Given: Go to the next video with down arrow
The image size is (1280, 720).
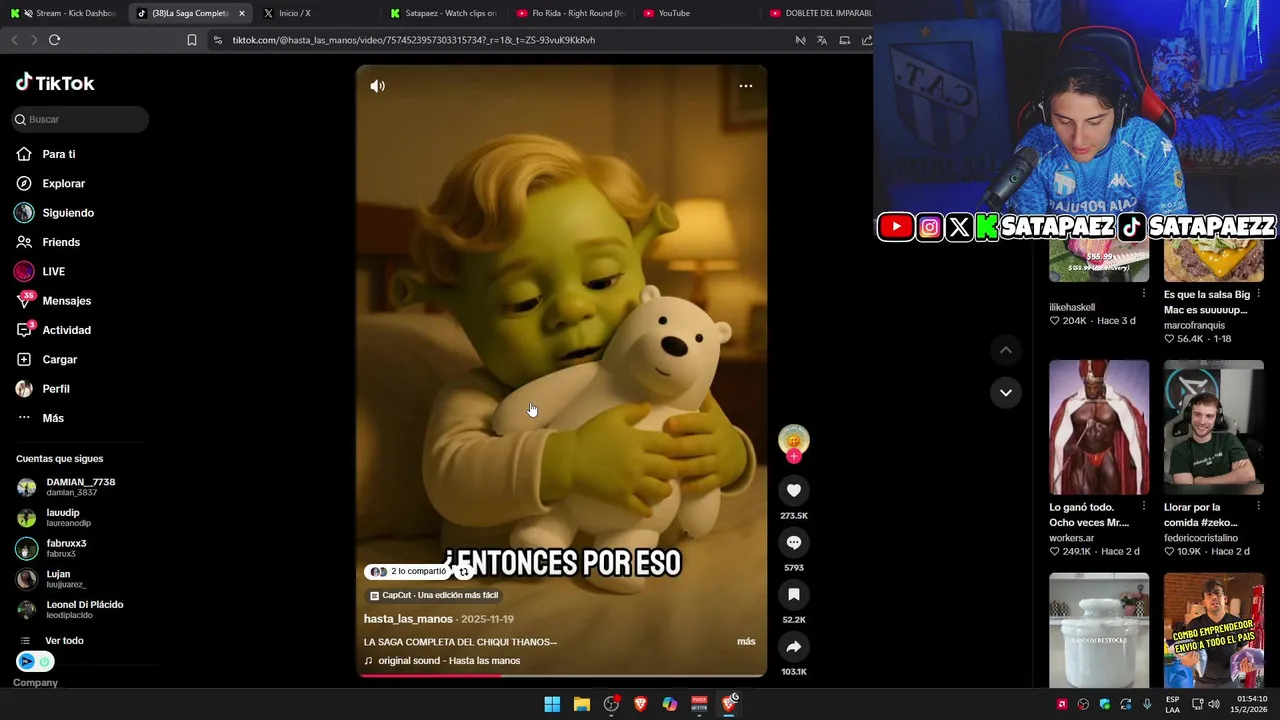Looking at the screenshot, I should click(x=1006, y=392).
